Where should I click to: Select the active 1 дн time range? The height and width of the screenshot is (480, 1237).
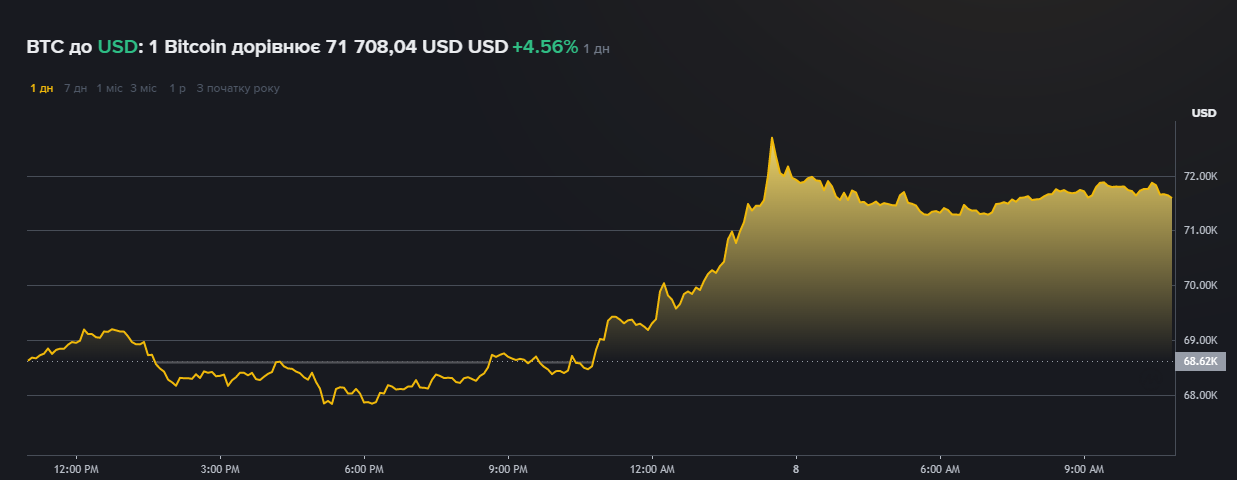click(x=41, y=88)
